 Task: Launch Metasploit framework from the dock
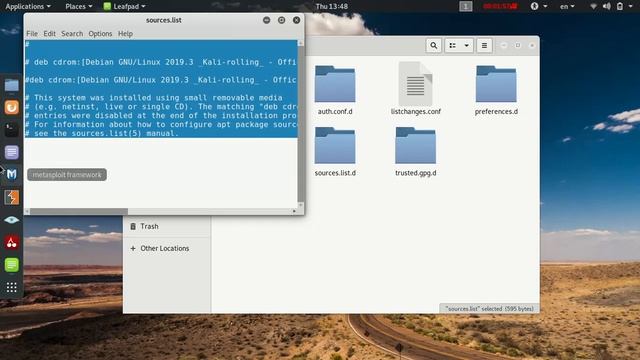11,175
